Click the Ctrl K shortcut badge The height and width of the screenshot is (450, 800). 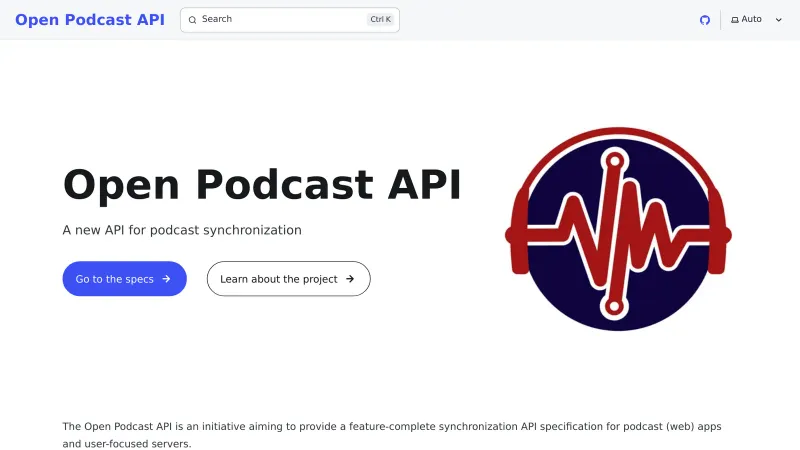(x=381, y=20)
